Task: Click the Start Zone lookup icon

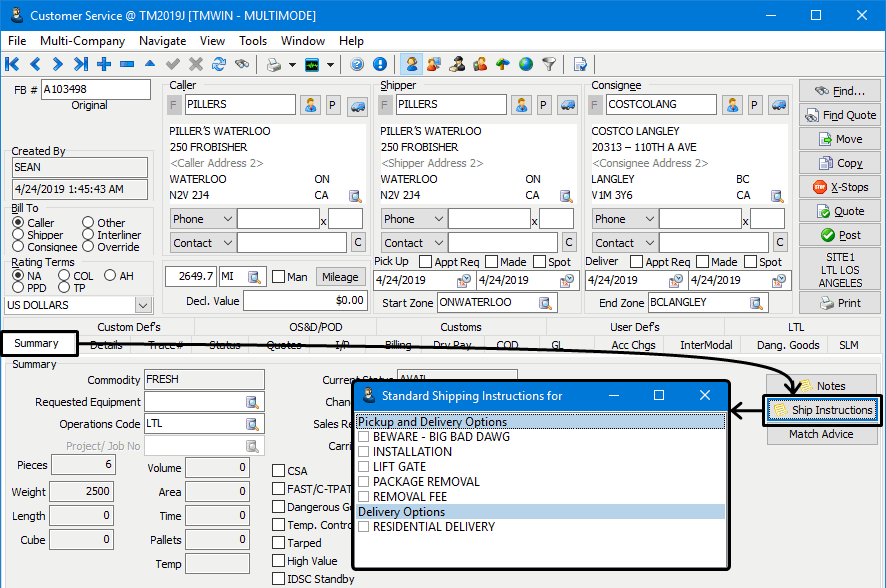Action: (x=546, y=303)
